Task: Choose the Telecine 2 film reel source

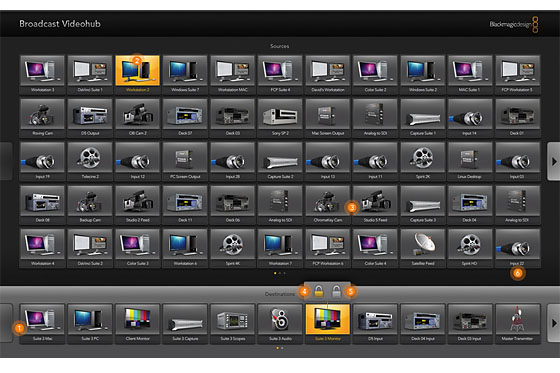Action: (x=90, y=161)
